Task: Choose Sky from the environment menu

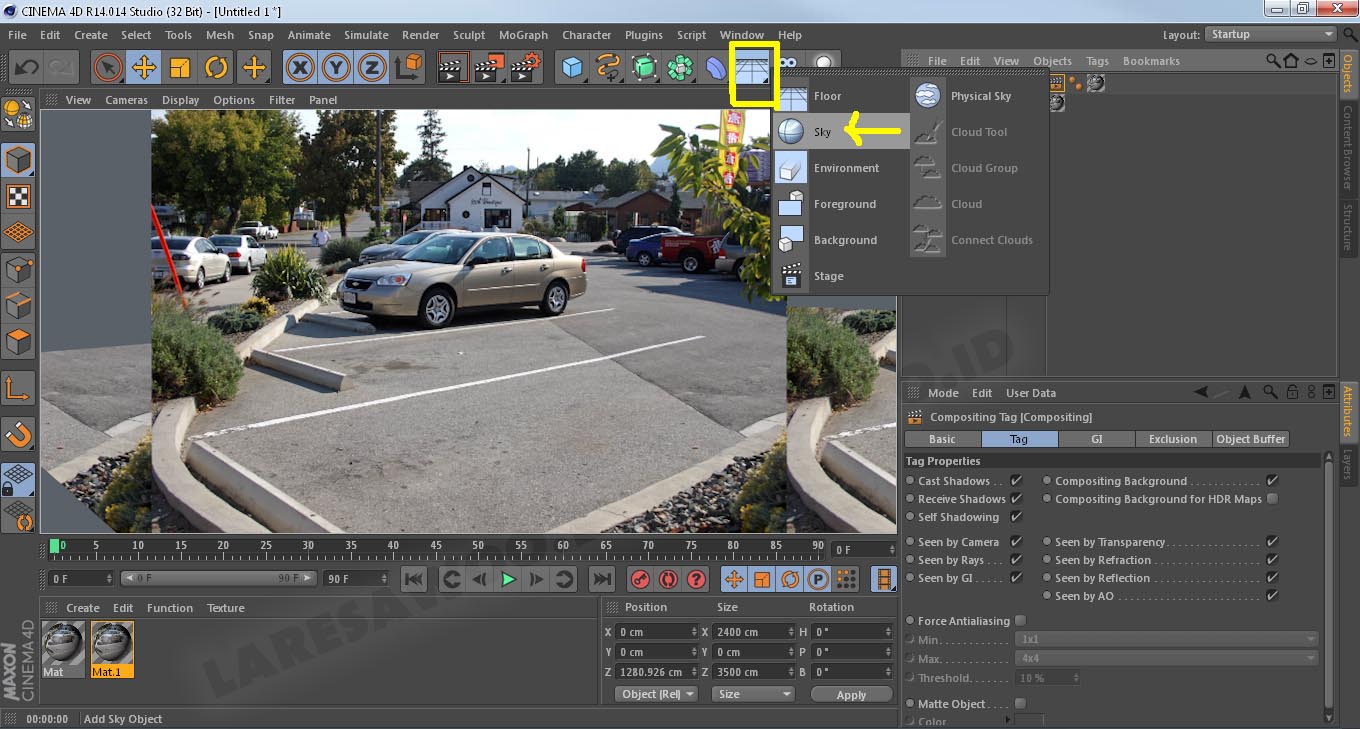Action: click(x=823, y=131)
